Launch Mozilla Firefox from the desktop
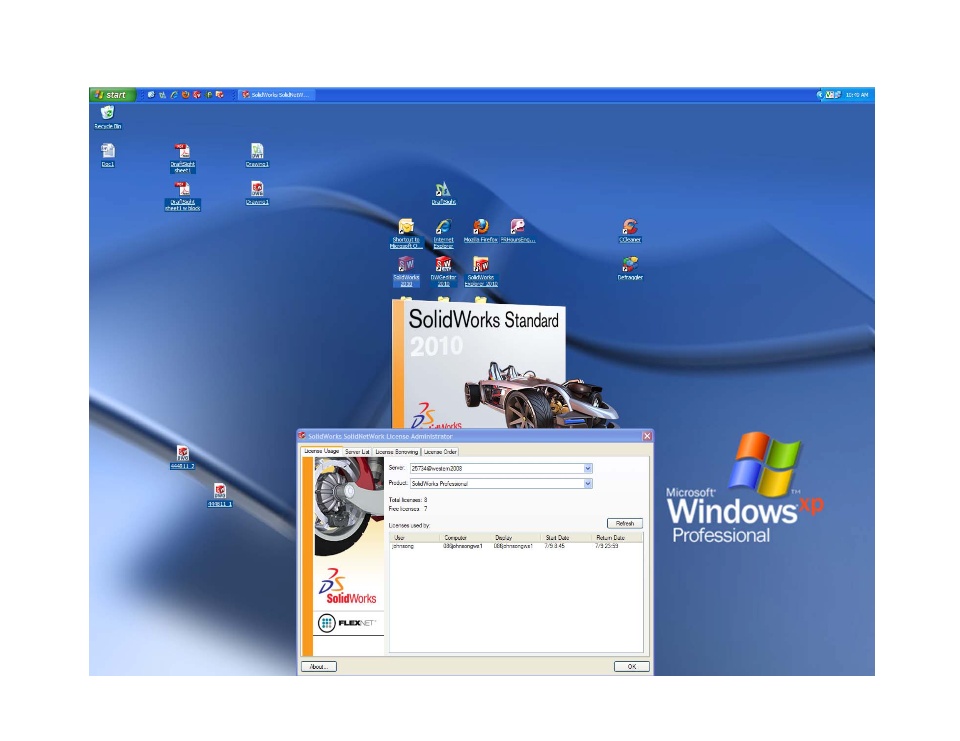 tap(481, 231)
